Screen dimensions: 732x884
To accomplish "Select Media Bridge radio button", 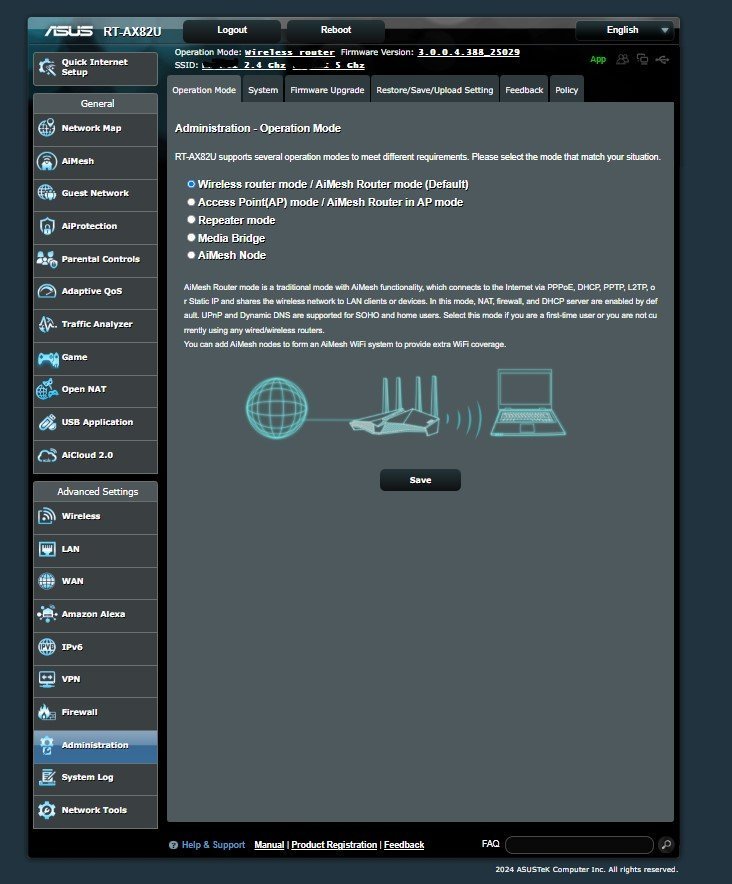I will 191,237.
